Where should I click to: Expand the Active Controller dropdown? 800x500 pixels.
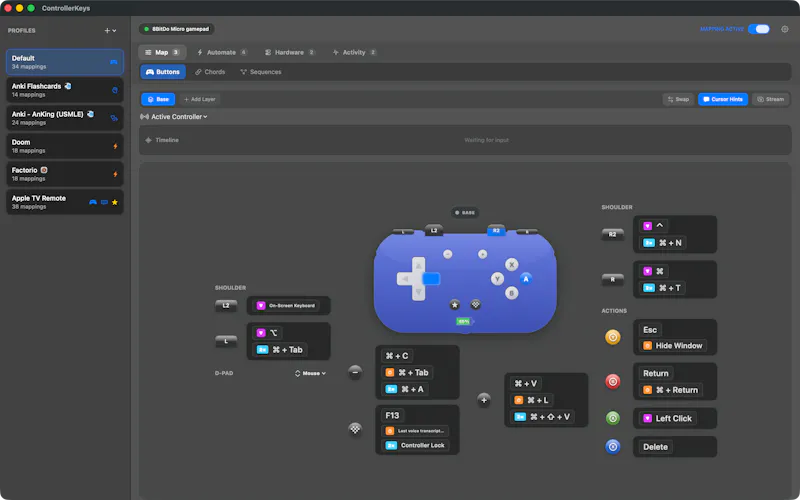174,117
